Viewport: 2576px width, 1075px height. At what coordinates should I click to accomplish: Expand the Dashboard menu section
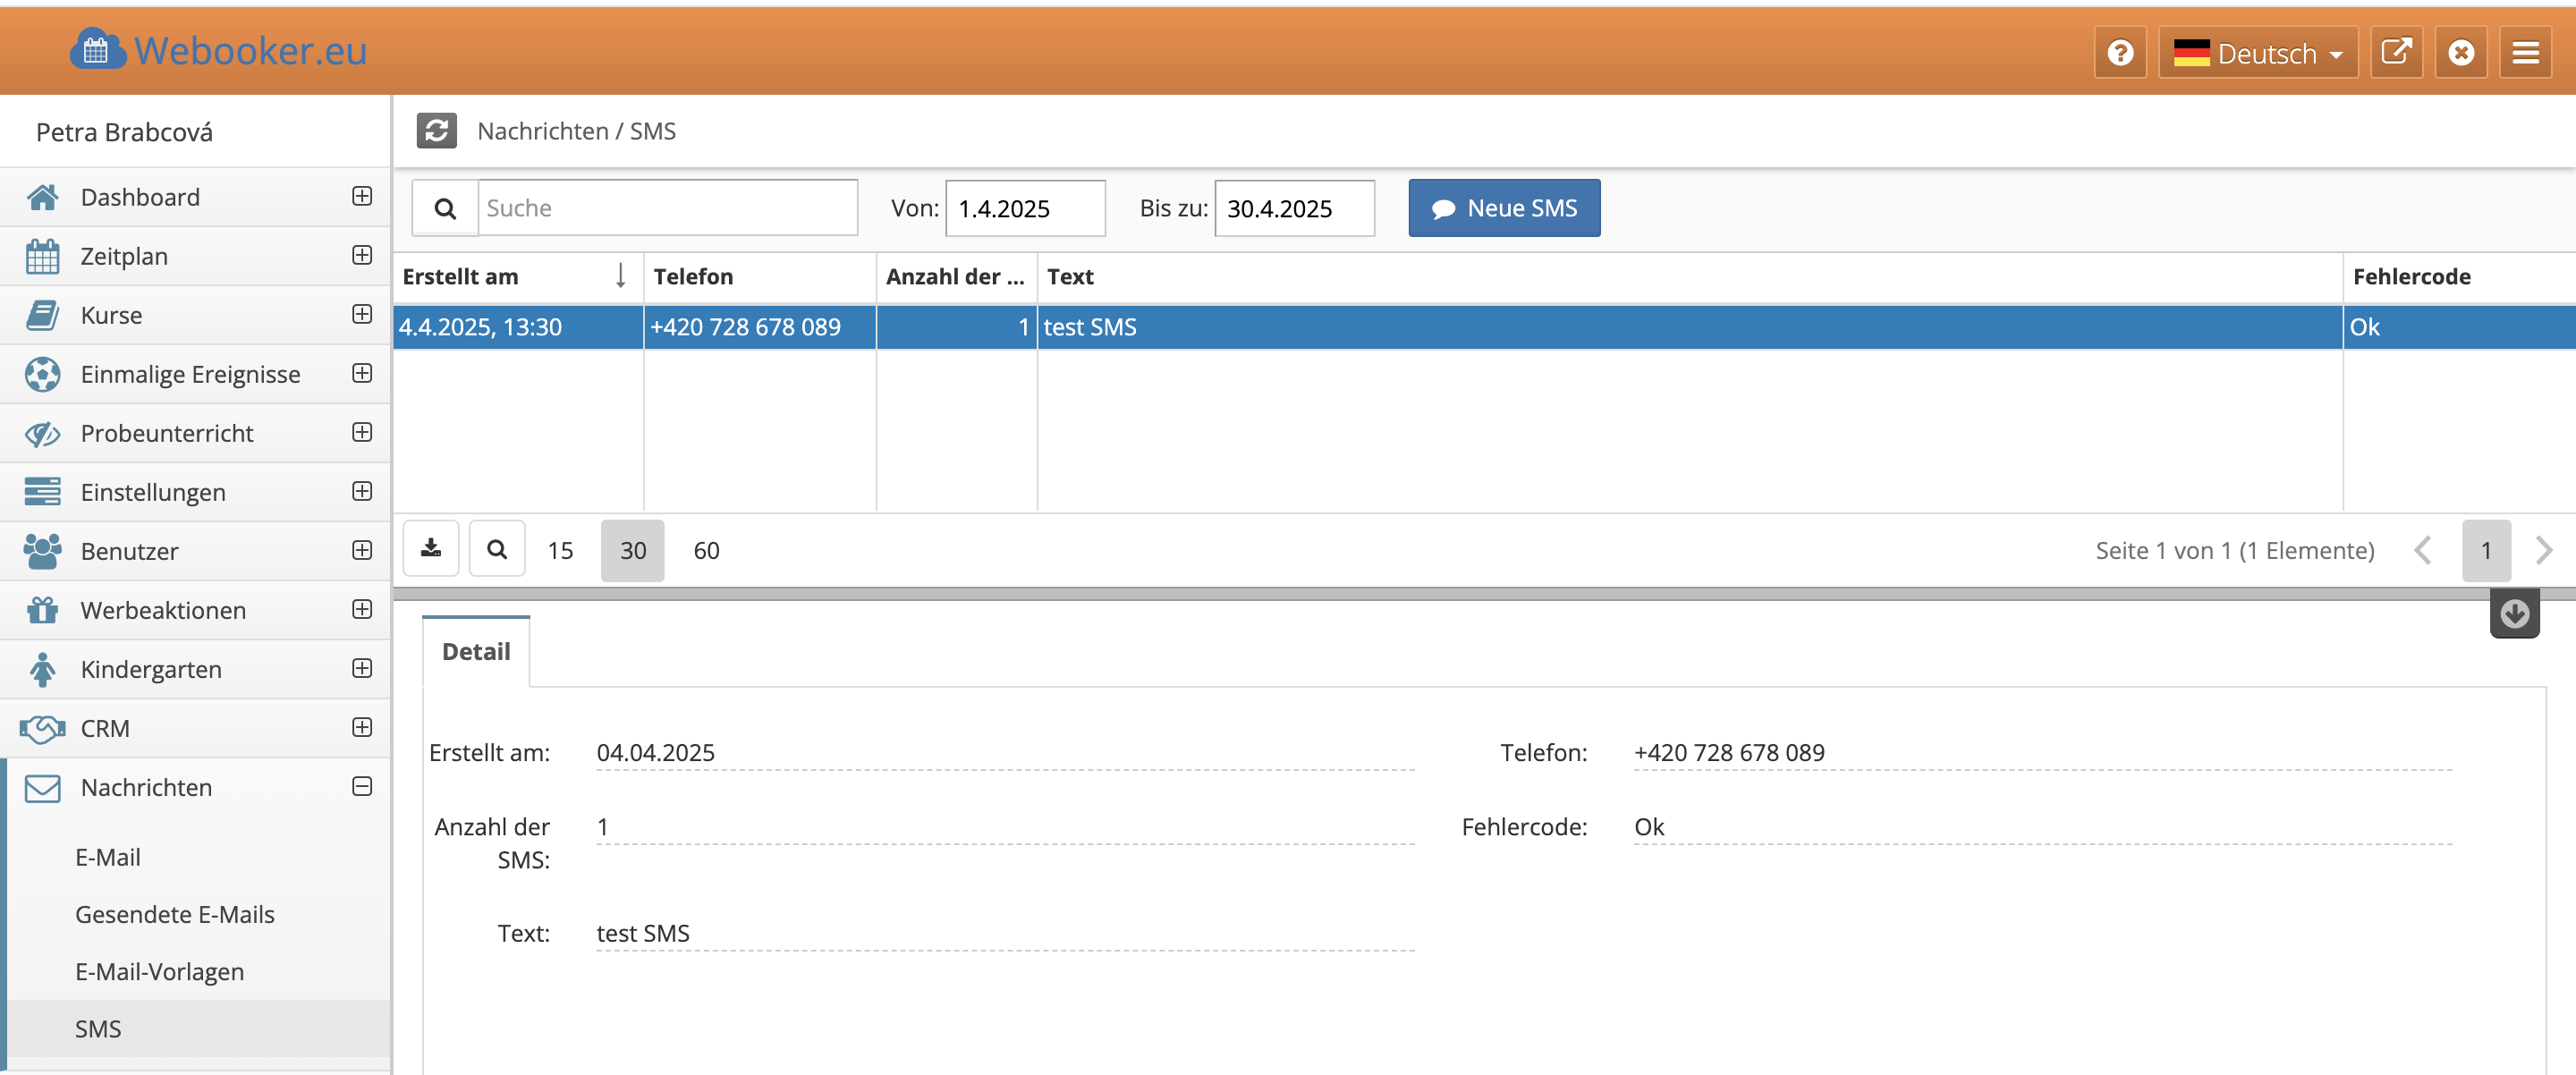(x=362, y=196)
